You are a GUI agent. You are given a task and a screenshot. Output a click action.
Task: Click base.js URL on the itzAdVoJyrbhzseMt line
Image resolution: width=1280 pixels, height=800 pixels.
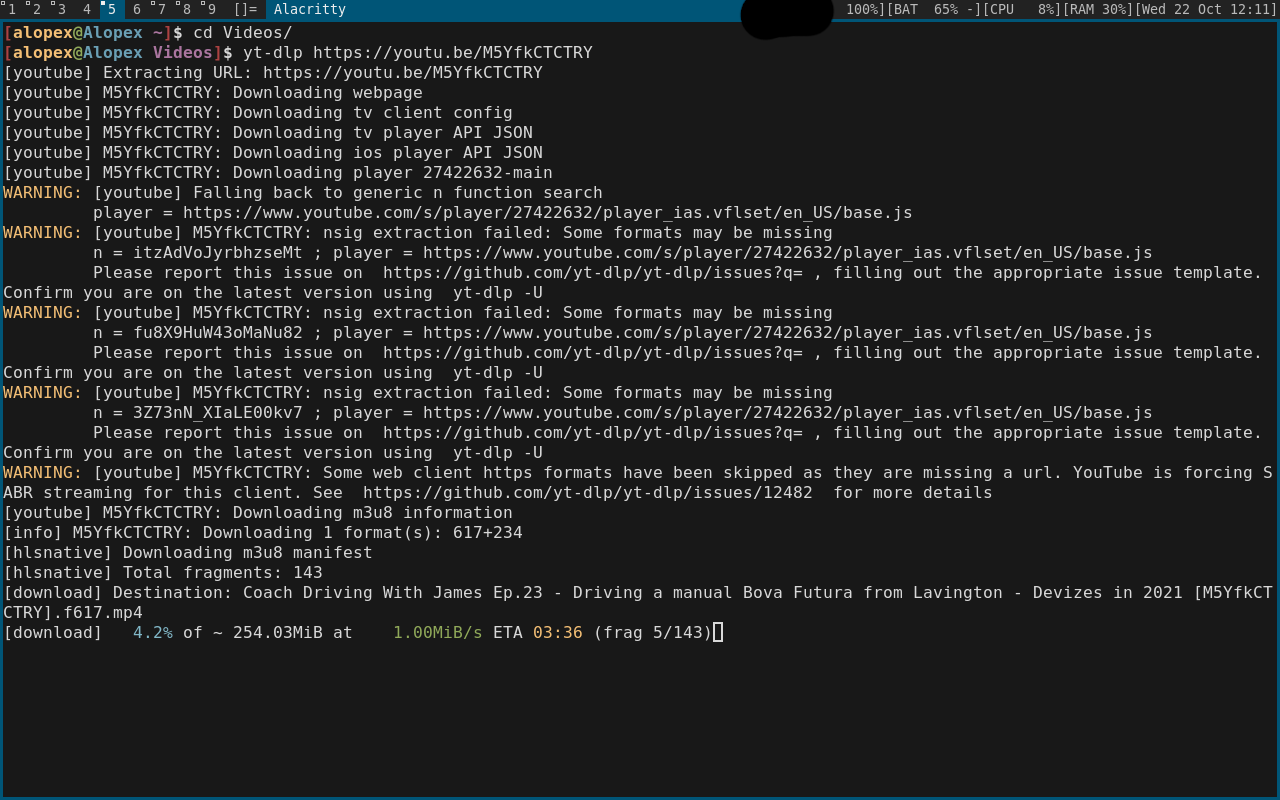click(788, 253)
